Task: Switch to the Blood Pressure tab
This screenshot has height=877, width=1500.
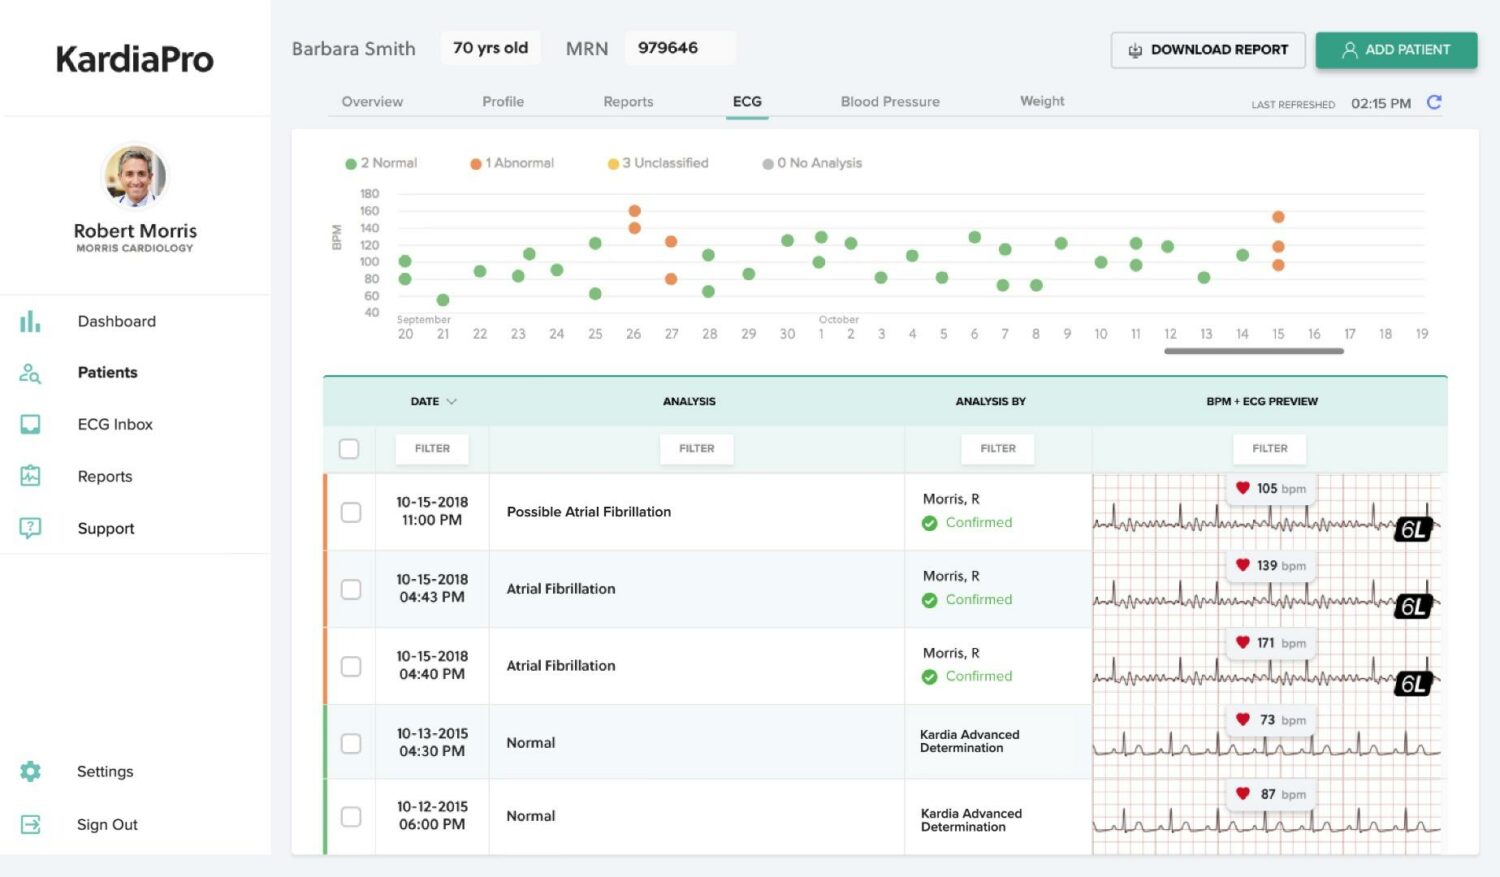Action: click(x=890, y=102)
